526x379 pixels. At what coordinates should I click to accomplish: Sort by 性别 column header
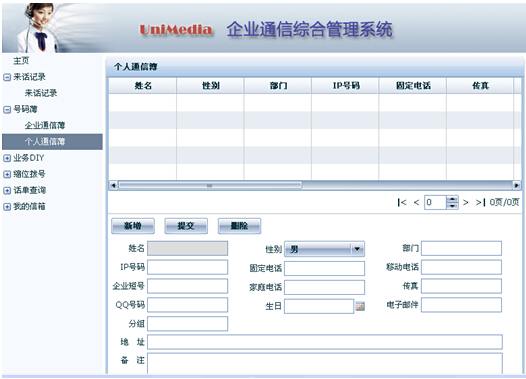[210, 86]
